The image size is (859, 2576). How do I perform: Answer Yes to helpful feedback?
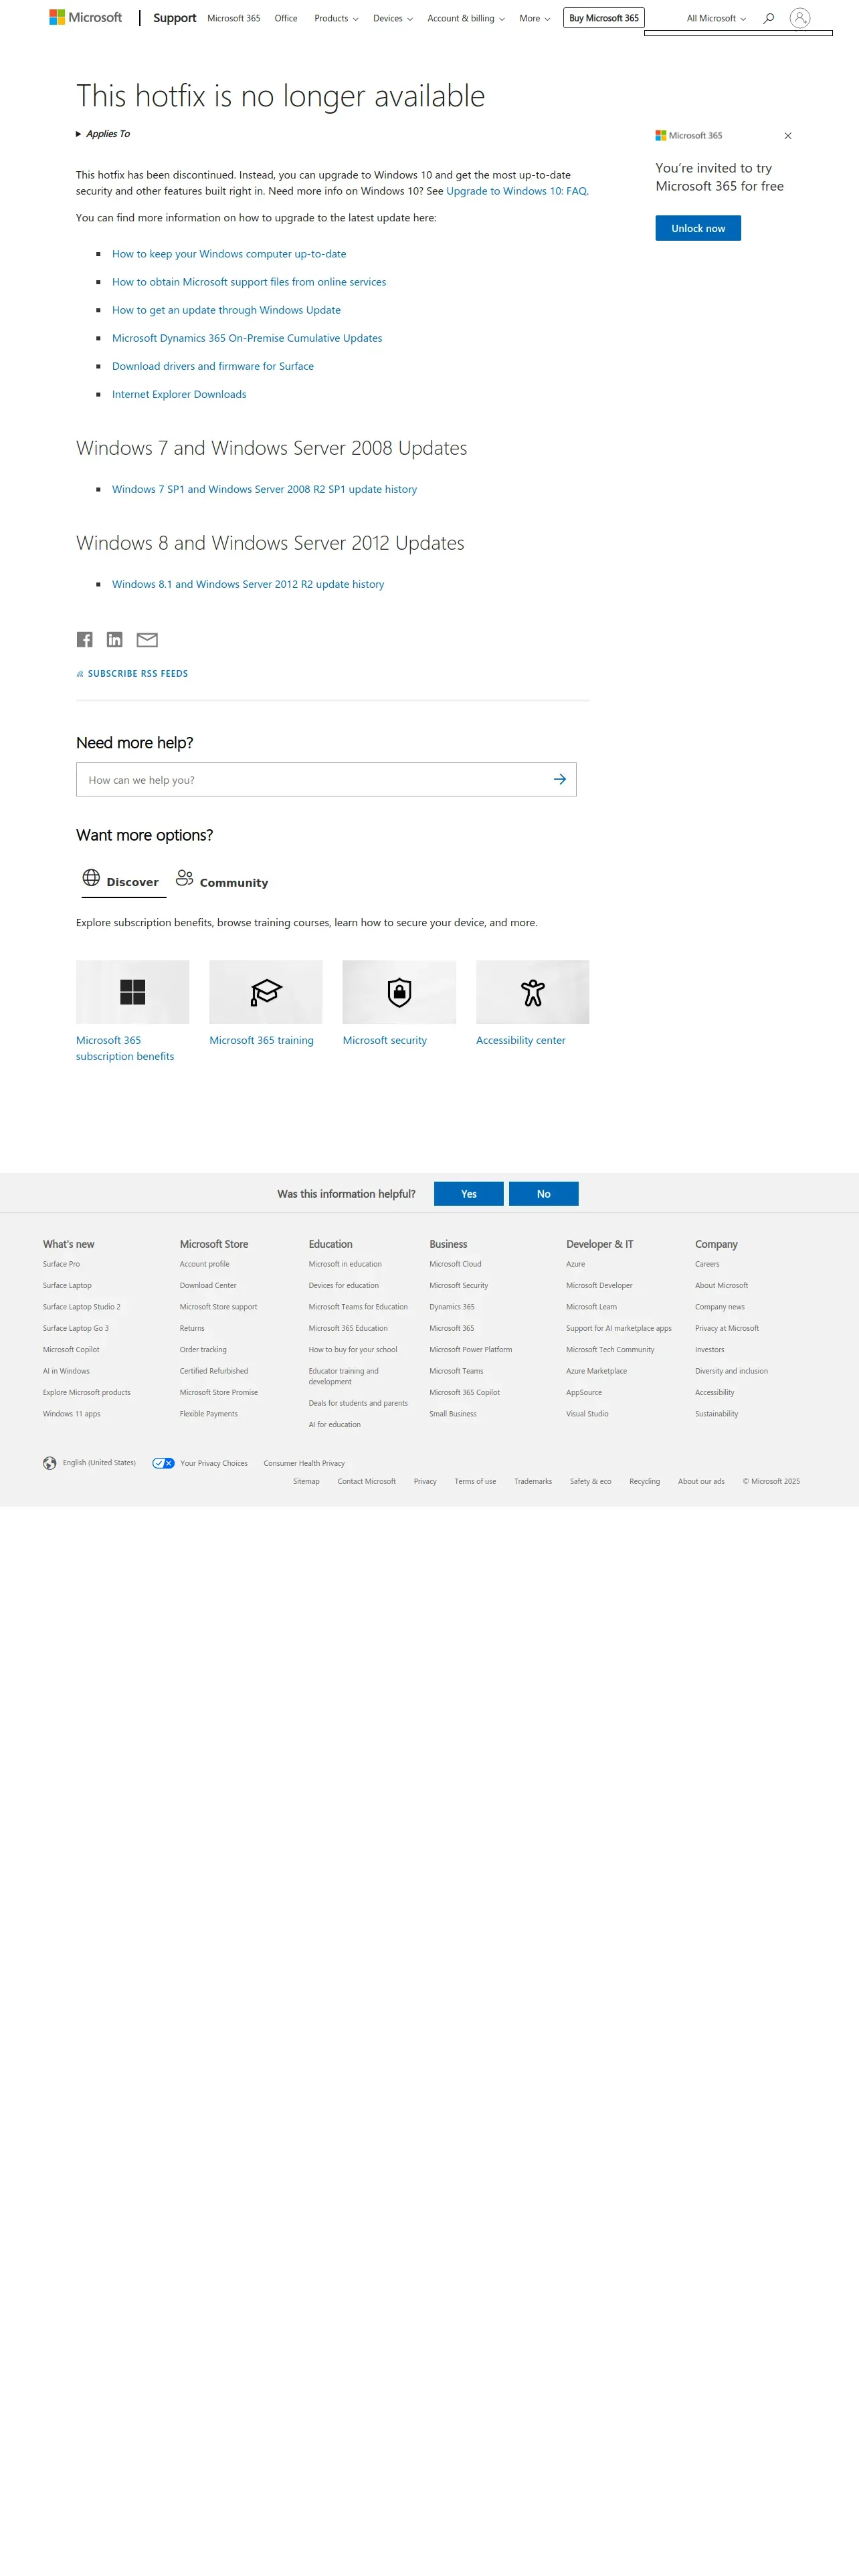(x=469, y=1194)
